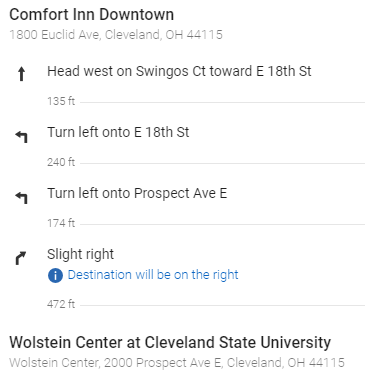
Task: Click the blue info circle icon
Action: pyautogui.click(x=55, y=276)
